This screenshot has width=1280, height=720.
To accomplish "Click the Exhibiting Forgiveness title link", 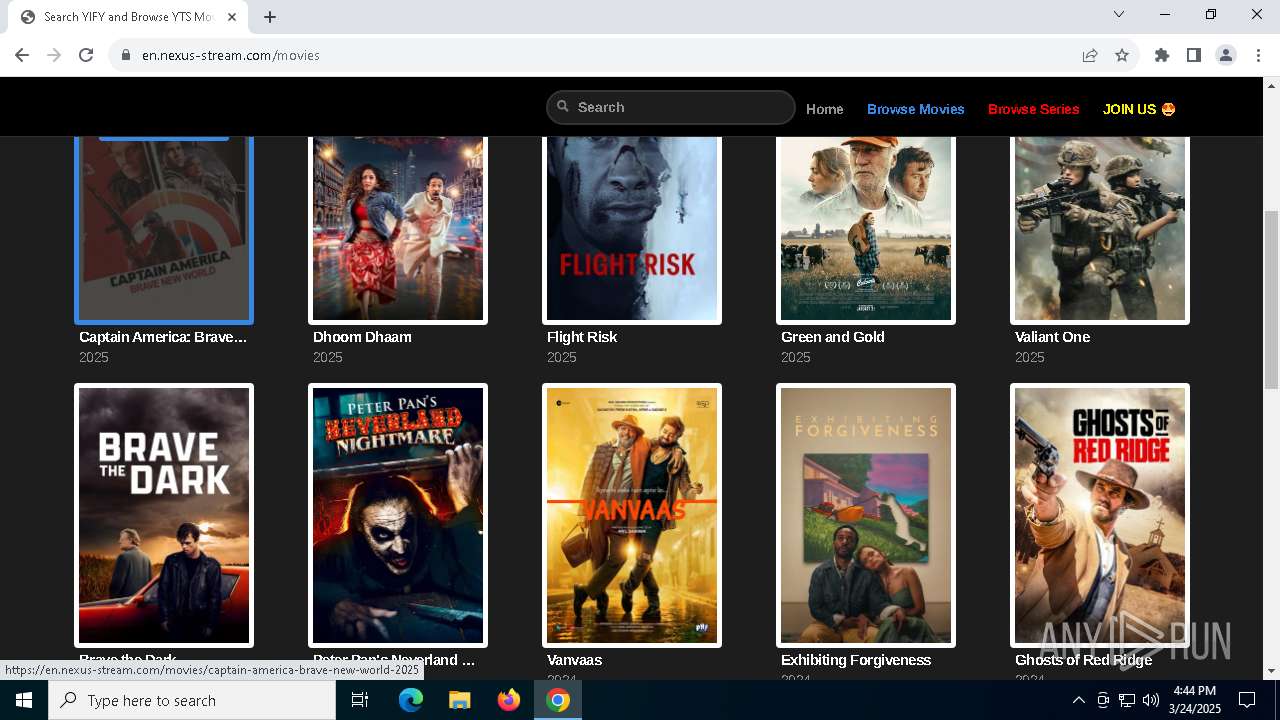I will coord(856,660).
